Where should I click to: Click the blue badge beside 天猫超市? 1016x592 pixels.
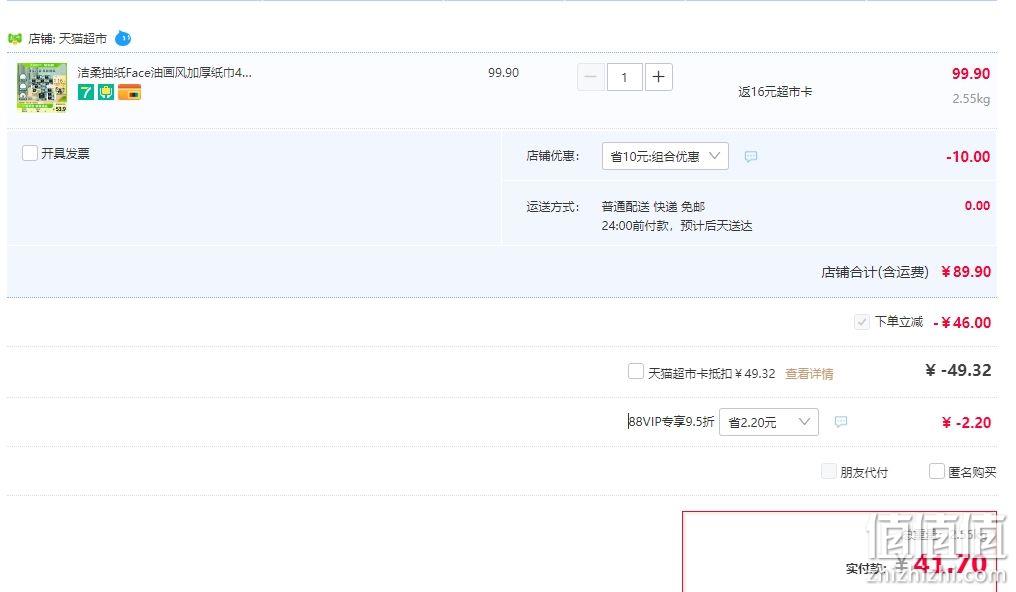[122, 39]
